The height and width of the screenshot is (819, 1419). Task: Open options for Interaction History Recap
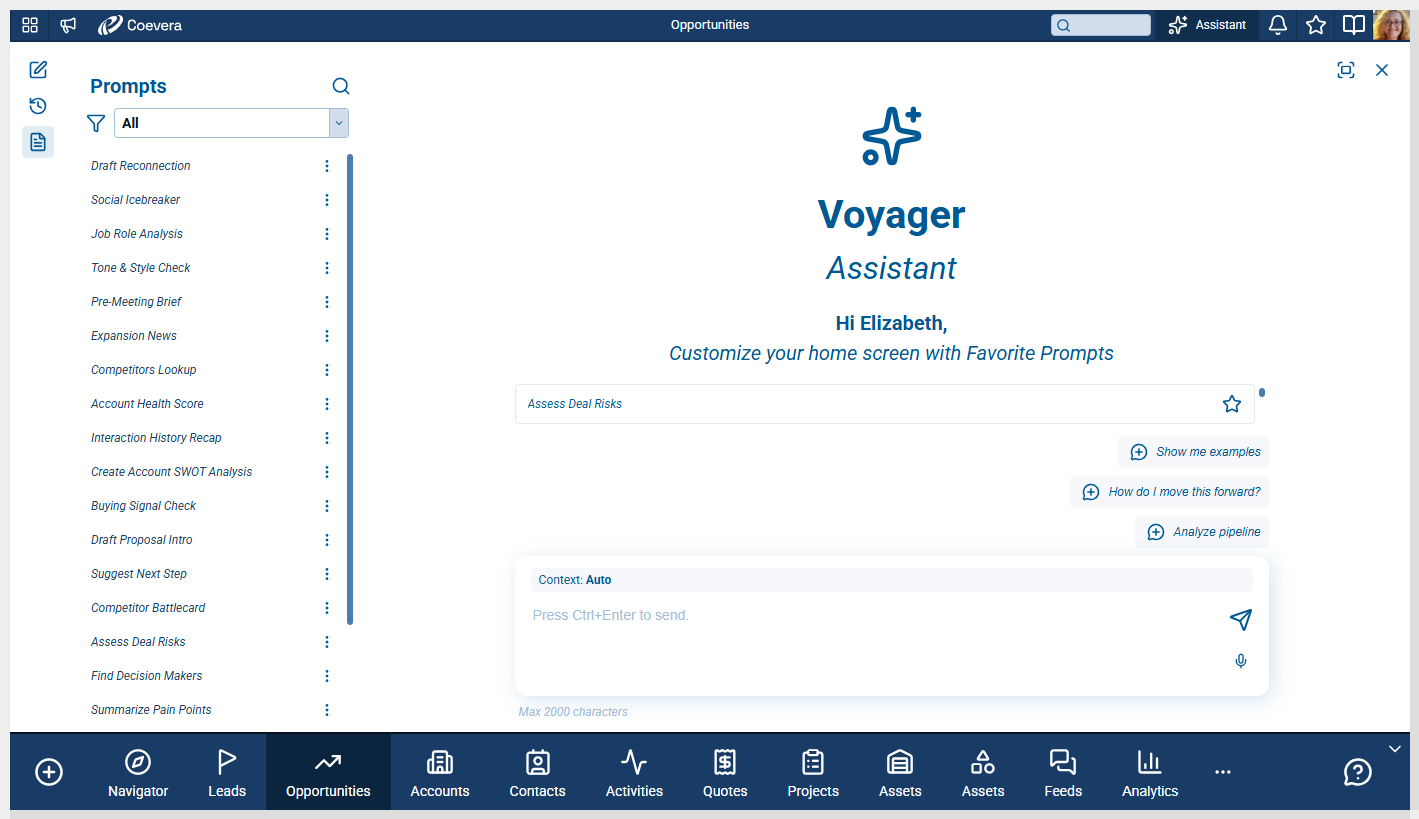(327, 438)
